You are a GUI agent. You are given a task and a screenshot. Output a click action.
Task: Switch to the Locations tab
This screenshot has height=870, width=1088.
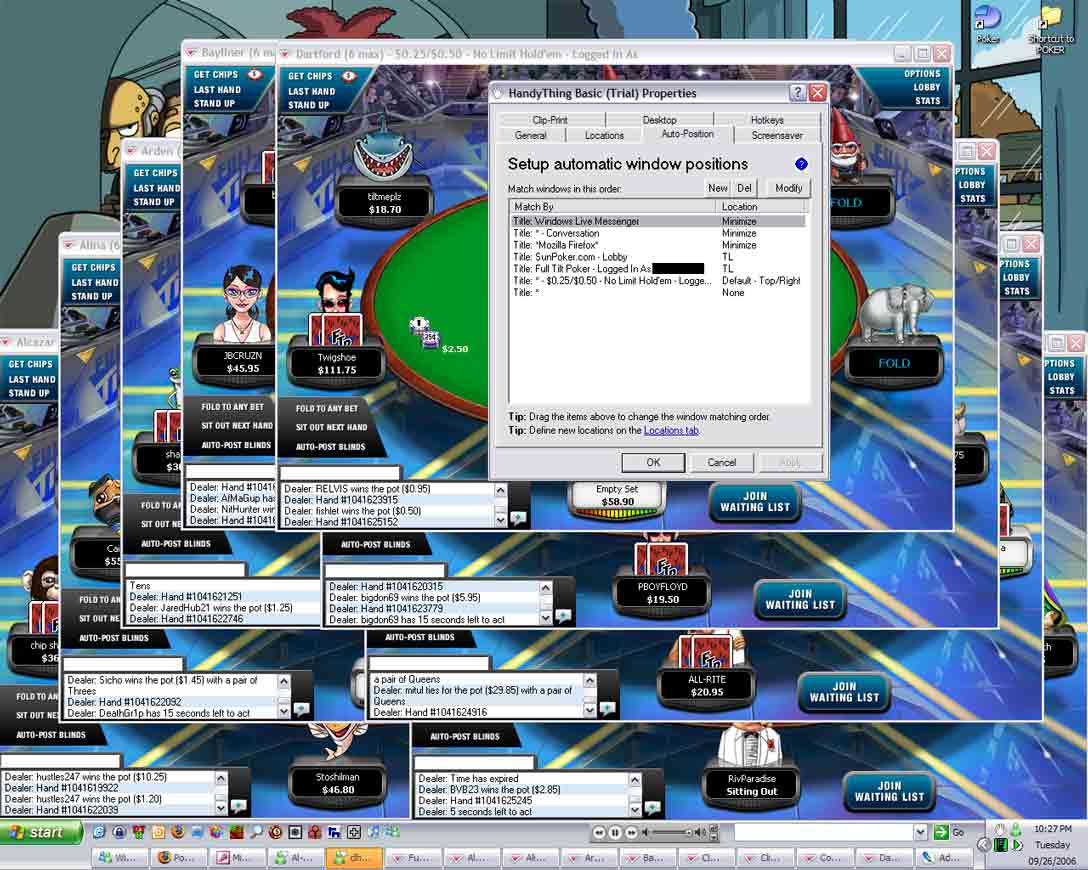click(x=604, y=135)
